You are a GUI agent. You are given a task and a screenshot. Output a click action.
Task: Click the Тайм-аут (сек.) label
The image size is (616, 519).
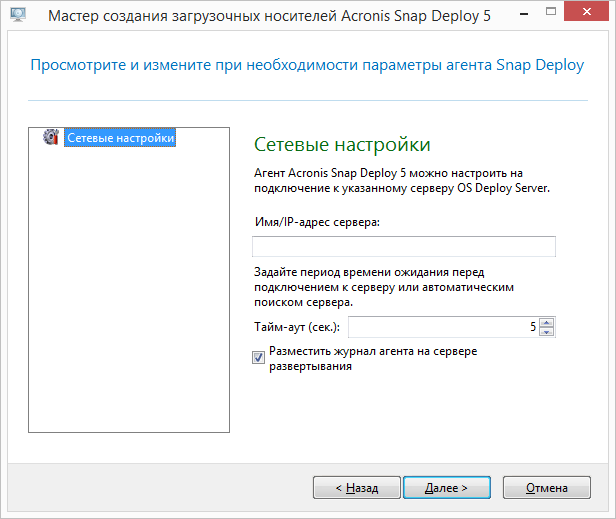click(x=297, y=327)
